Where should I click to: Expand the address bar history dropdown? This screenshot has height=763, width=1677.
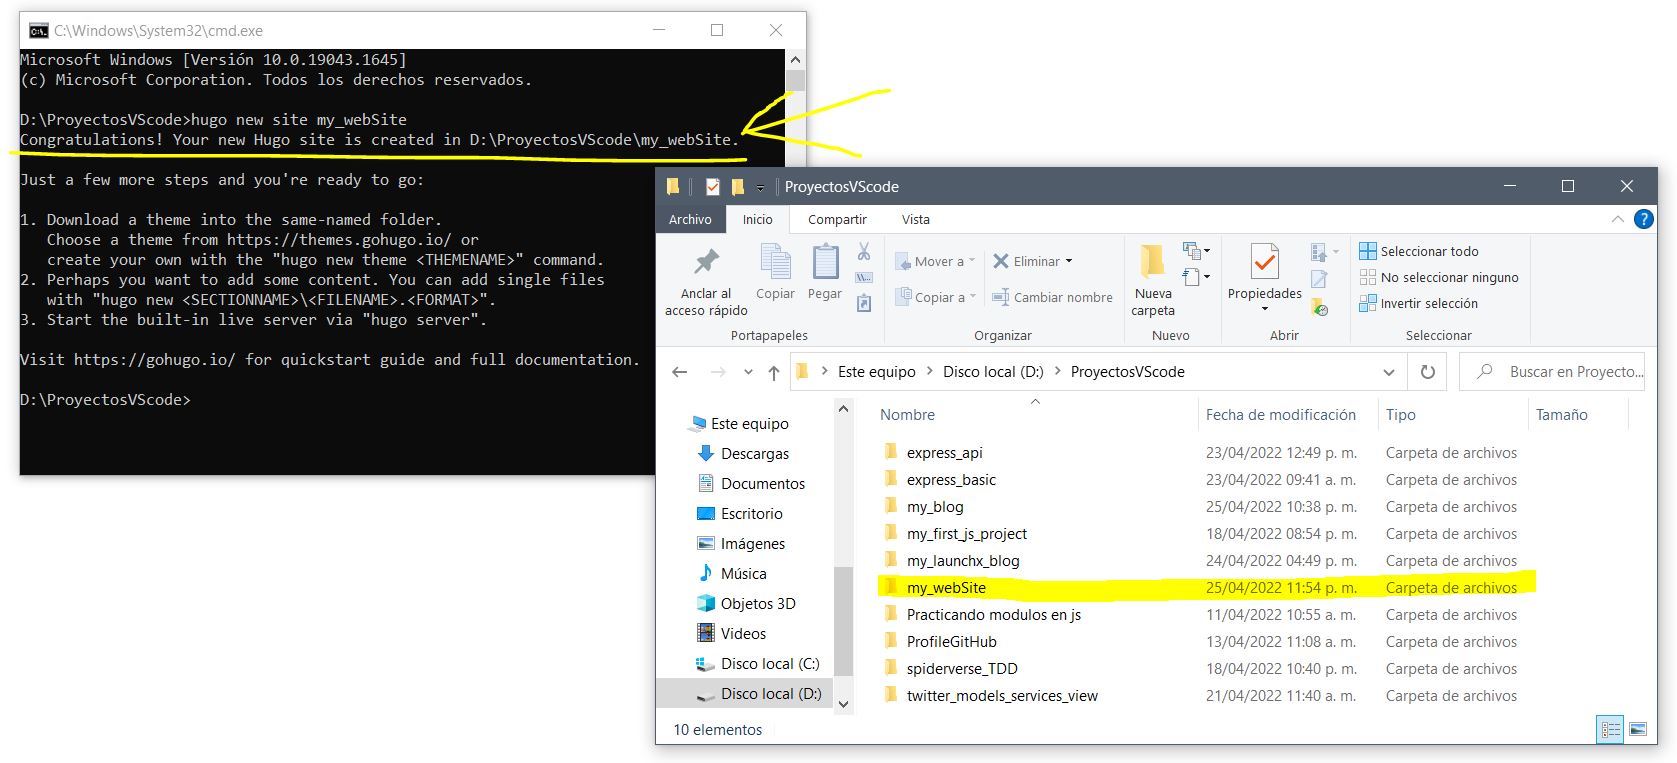click(1388, 372)
